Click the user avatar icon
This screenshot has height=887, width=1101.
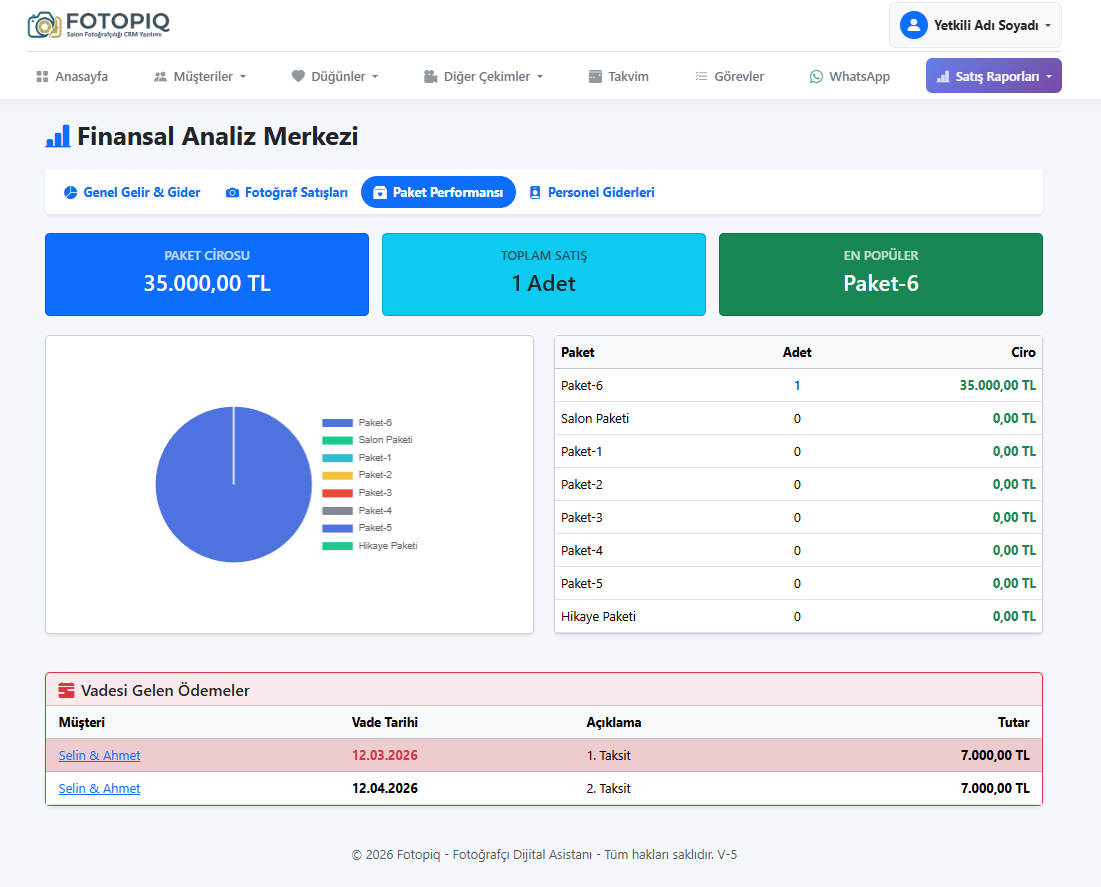(x=913, y=25)
